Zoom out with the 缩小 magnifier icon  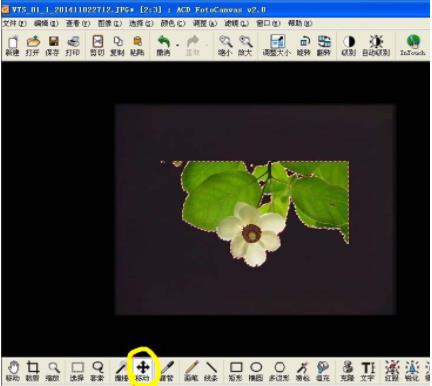[x=225, y=42]
